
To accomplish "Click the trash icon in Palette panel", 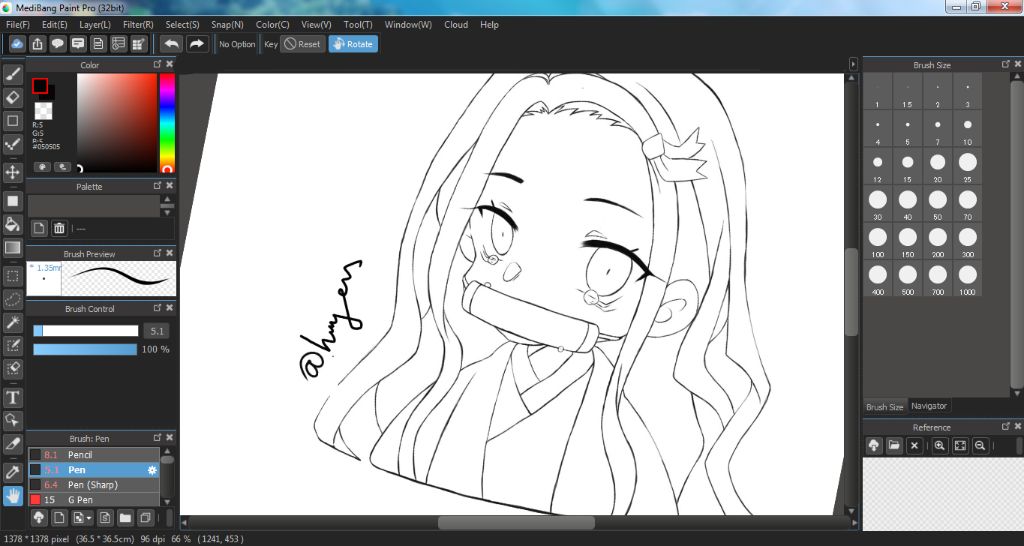I will tap(59, 228).
